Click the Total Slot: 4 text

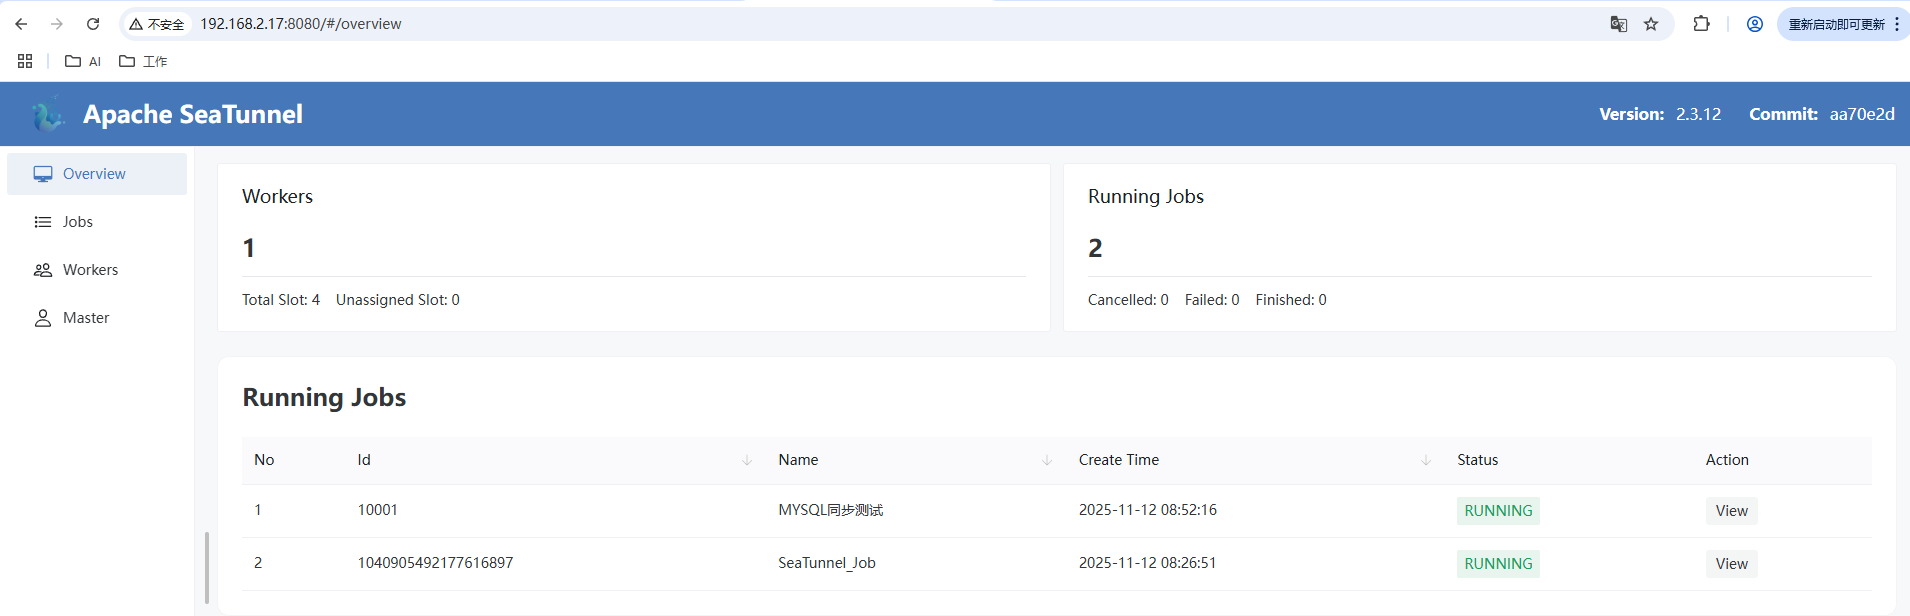[x=281, y=300]
